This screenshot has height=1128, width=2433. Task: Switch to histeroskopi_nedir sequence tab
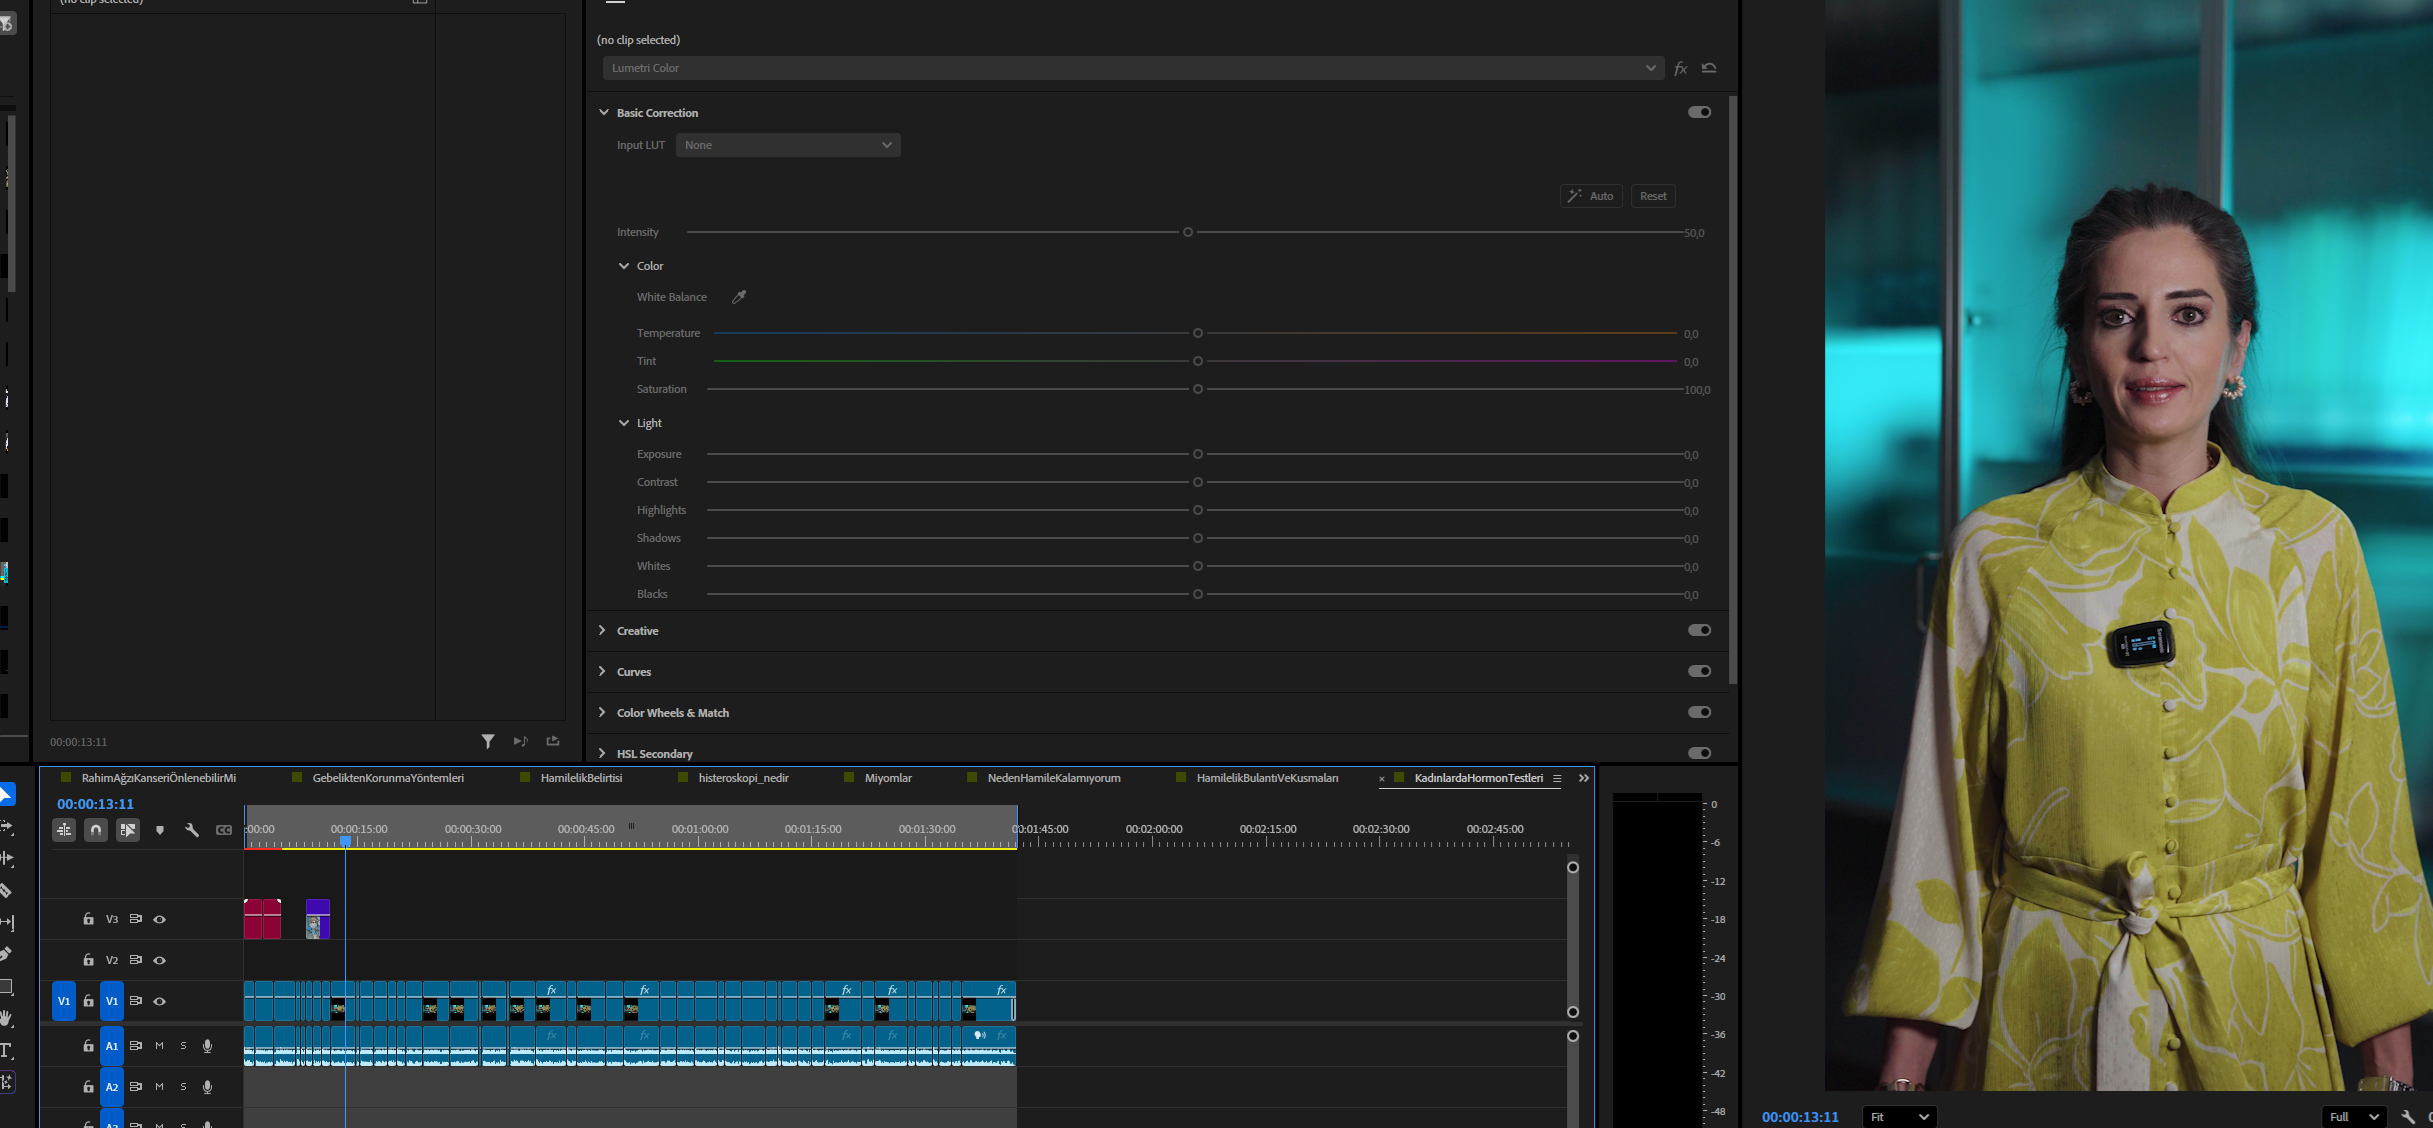[743, 778]
